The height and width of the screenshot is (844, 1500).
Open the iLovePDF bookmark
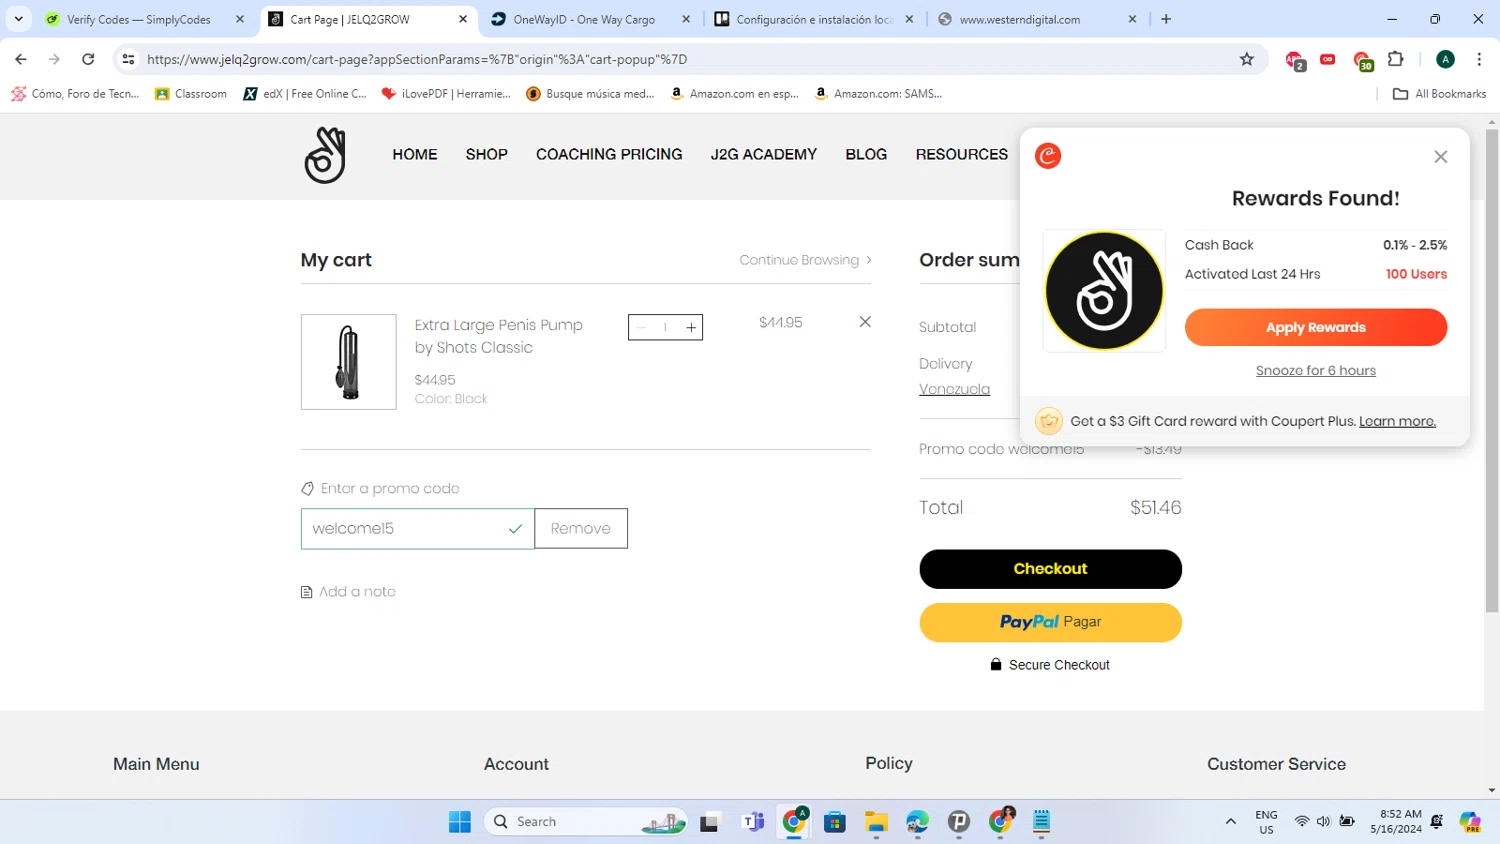[446, 94]
